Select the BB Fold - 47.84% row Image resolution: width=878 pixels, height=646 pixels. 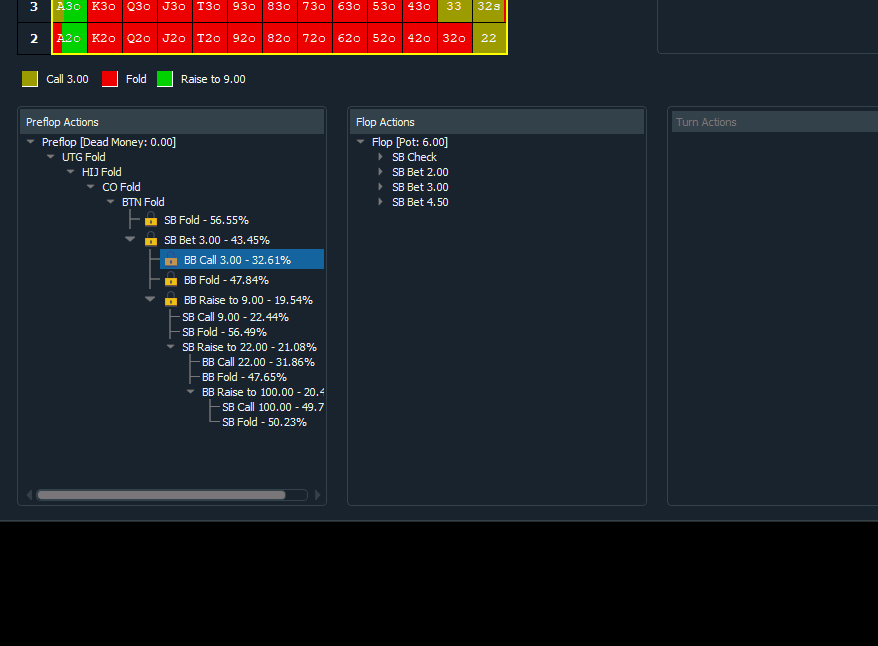click(226, 280)
